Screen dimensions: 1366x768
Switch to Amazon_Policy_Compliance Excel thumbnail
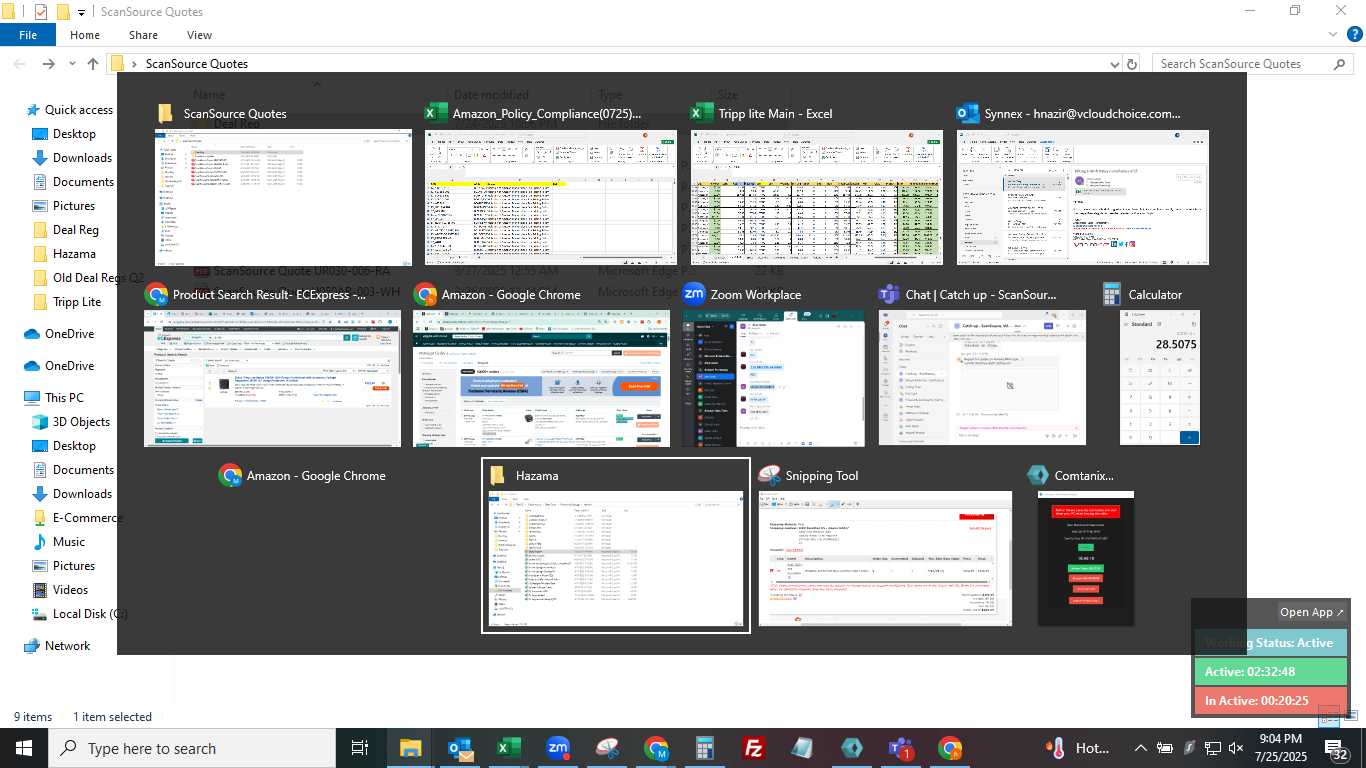click(x=551, y=197)
